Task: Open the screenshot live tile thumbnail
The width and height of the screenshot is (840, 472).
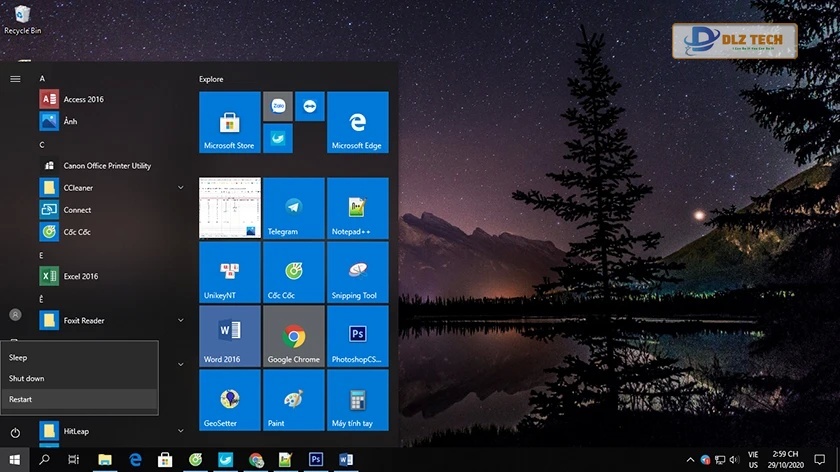Action: click(229, 209)
